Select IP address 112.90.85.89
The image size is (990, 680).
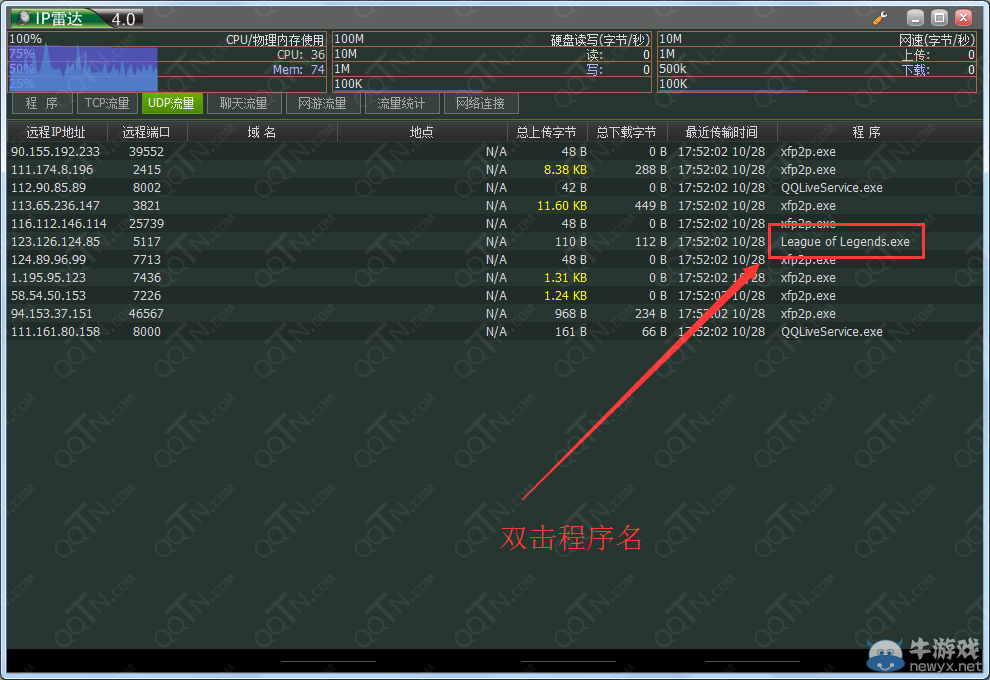tap(49, 188)
